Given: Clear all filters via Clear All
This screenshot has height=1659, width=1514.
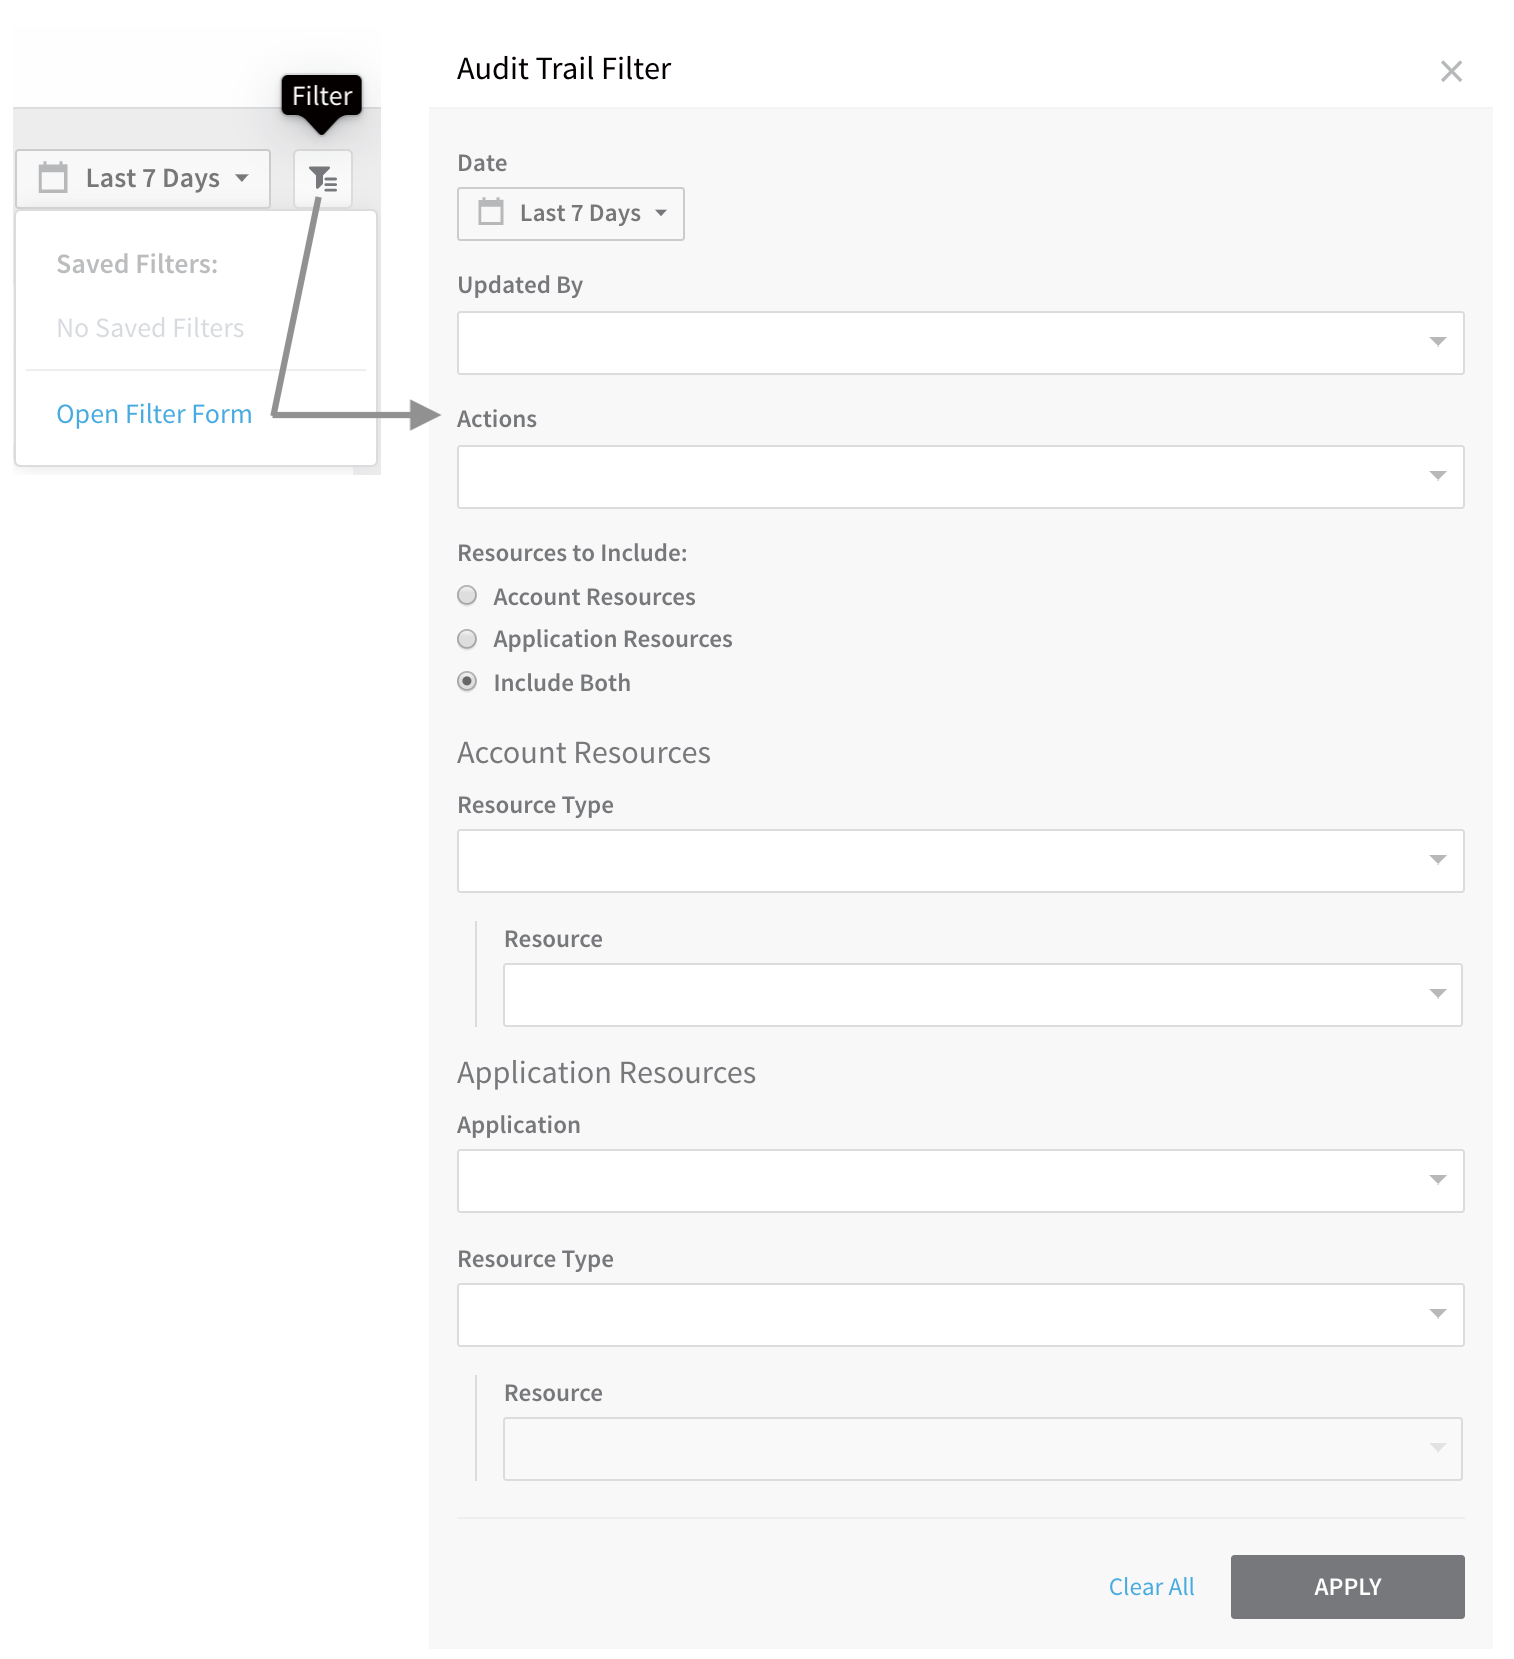Looking at the screenshot, I should click(x=1151, y=1587).
